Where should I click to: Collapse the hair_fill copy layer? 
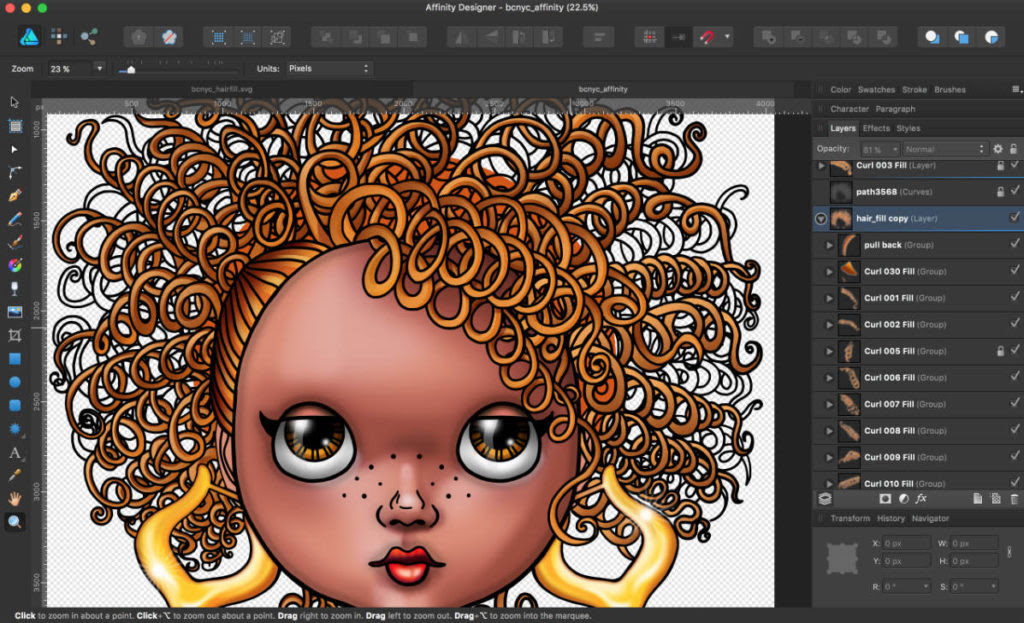821,218
